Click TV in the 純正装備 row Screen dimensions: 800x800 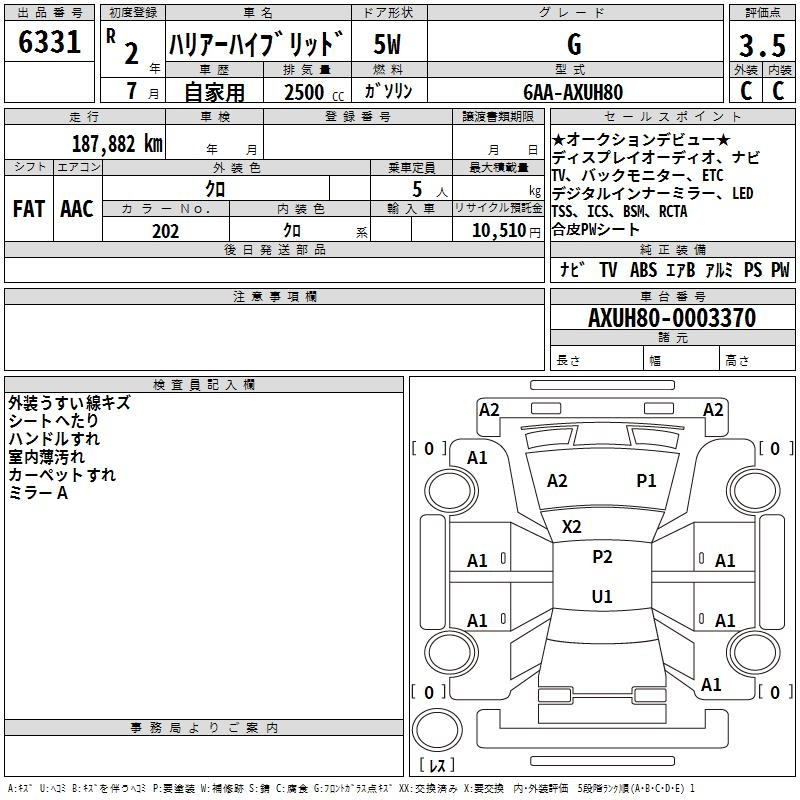608,270
